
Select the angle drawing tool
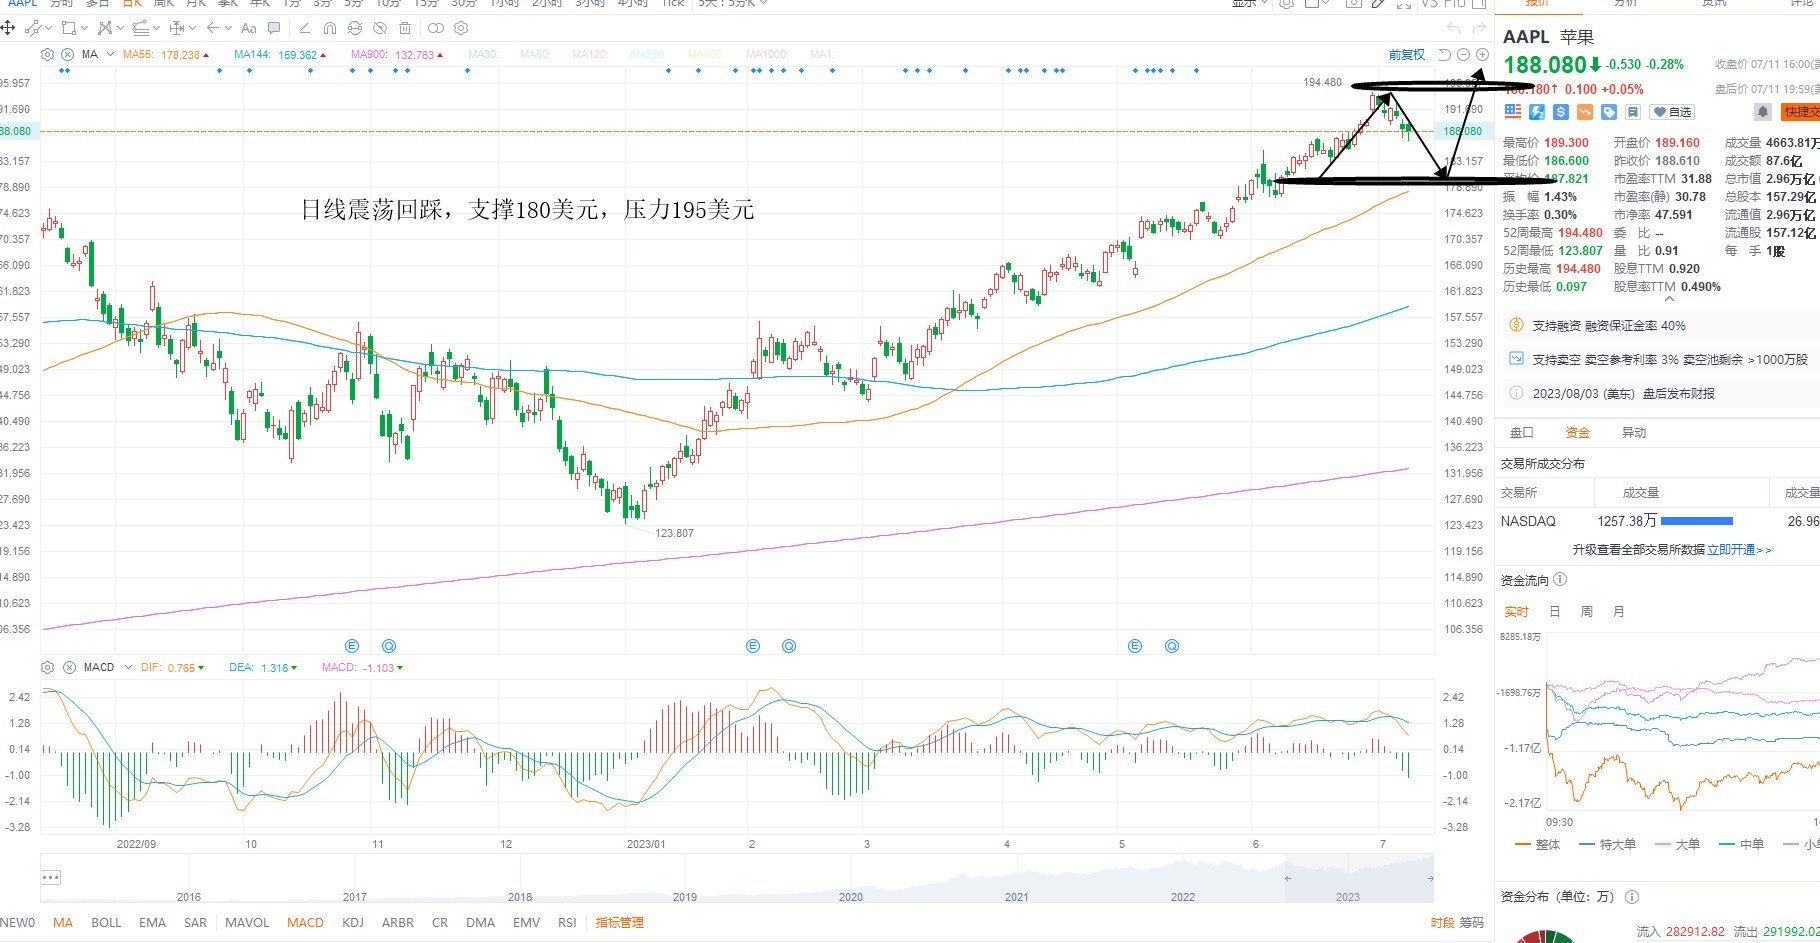[304, 28]
